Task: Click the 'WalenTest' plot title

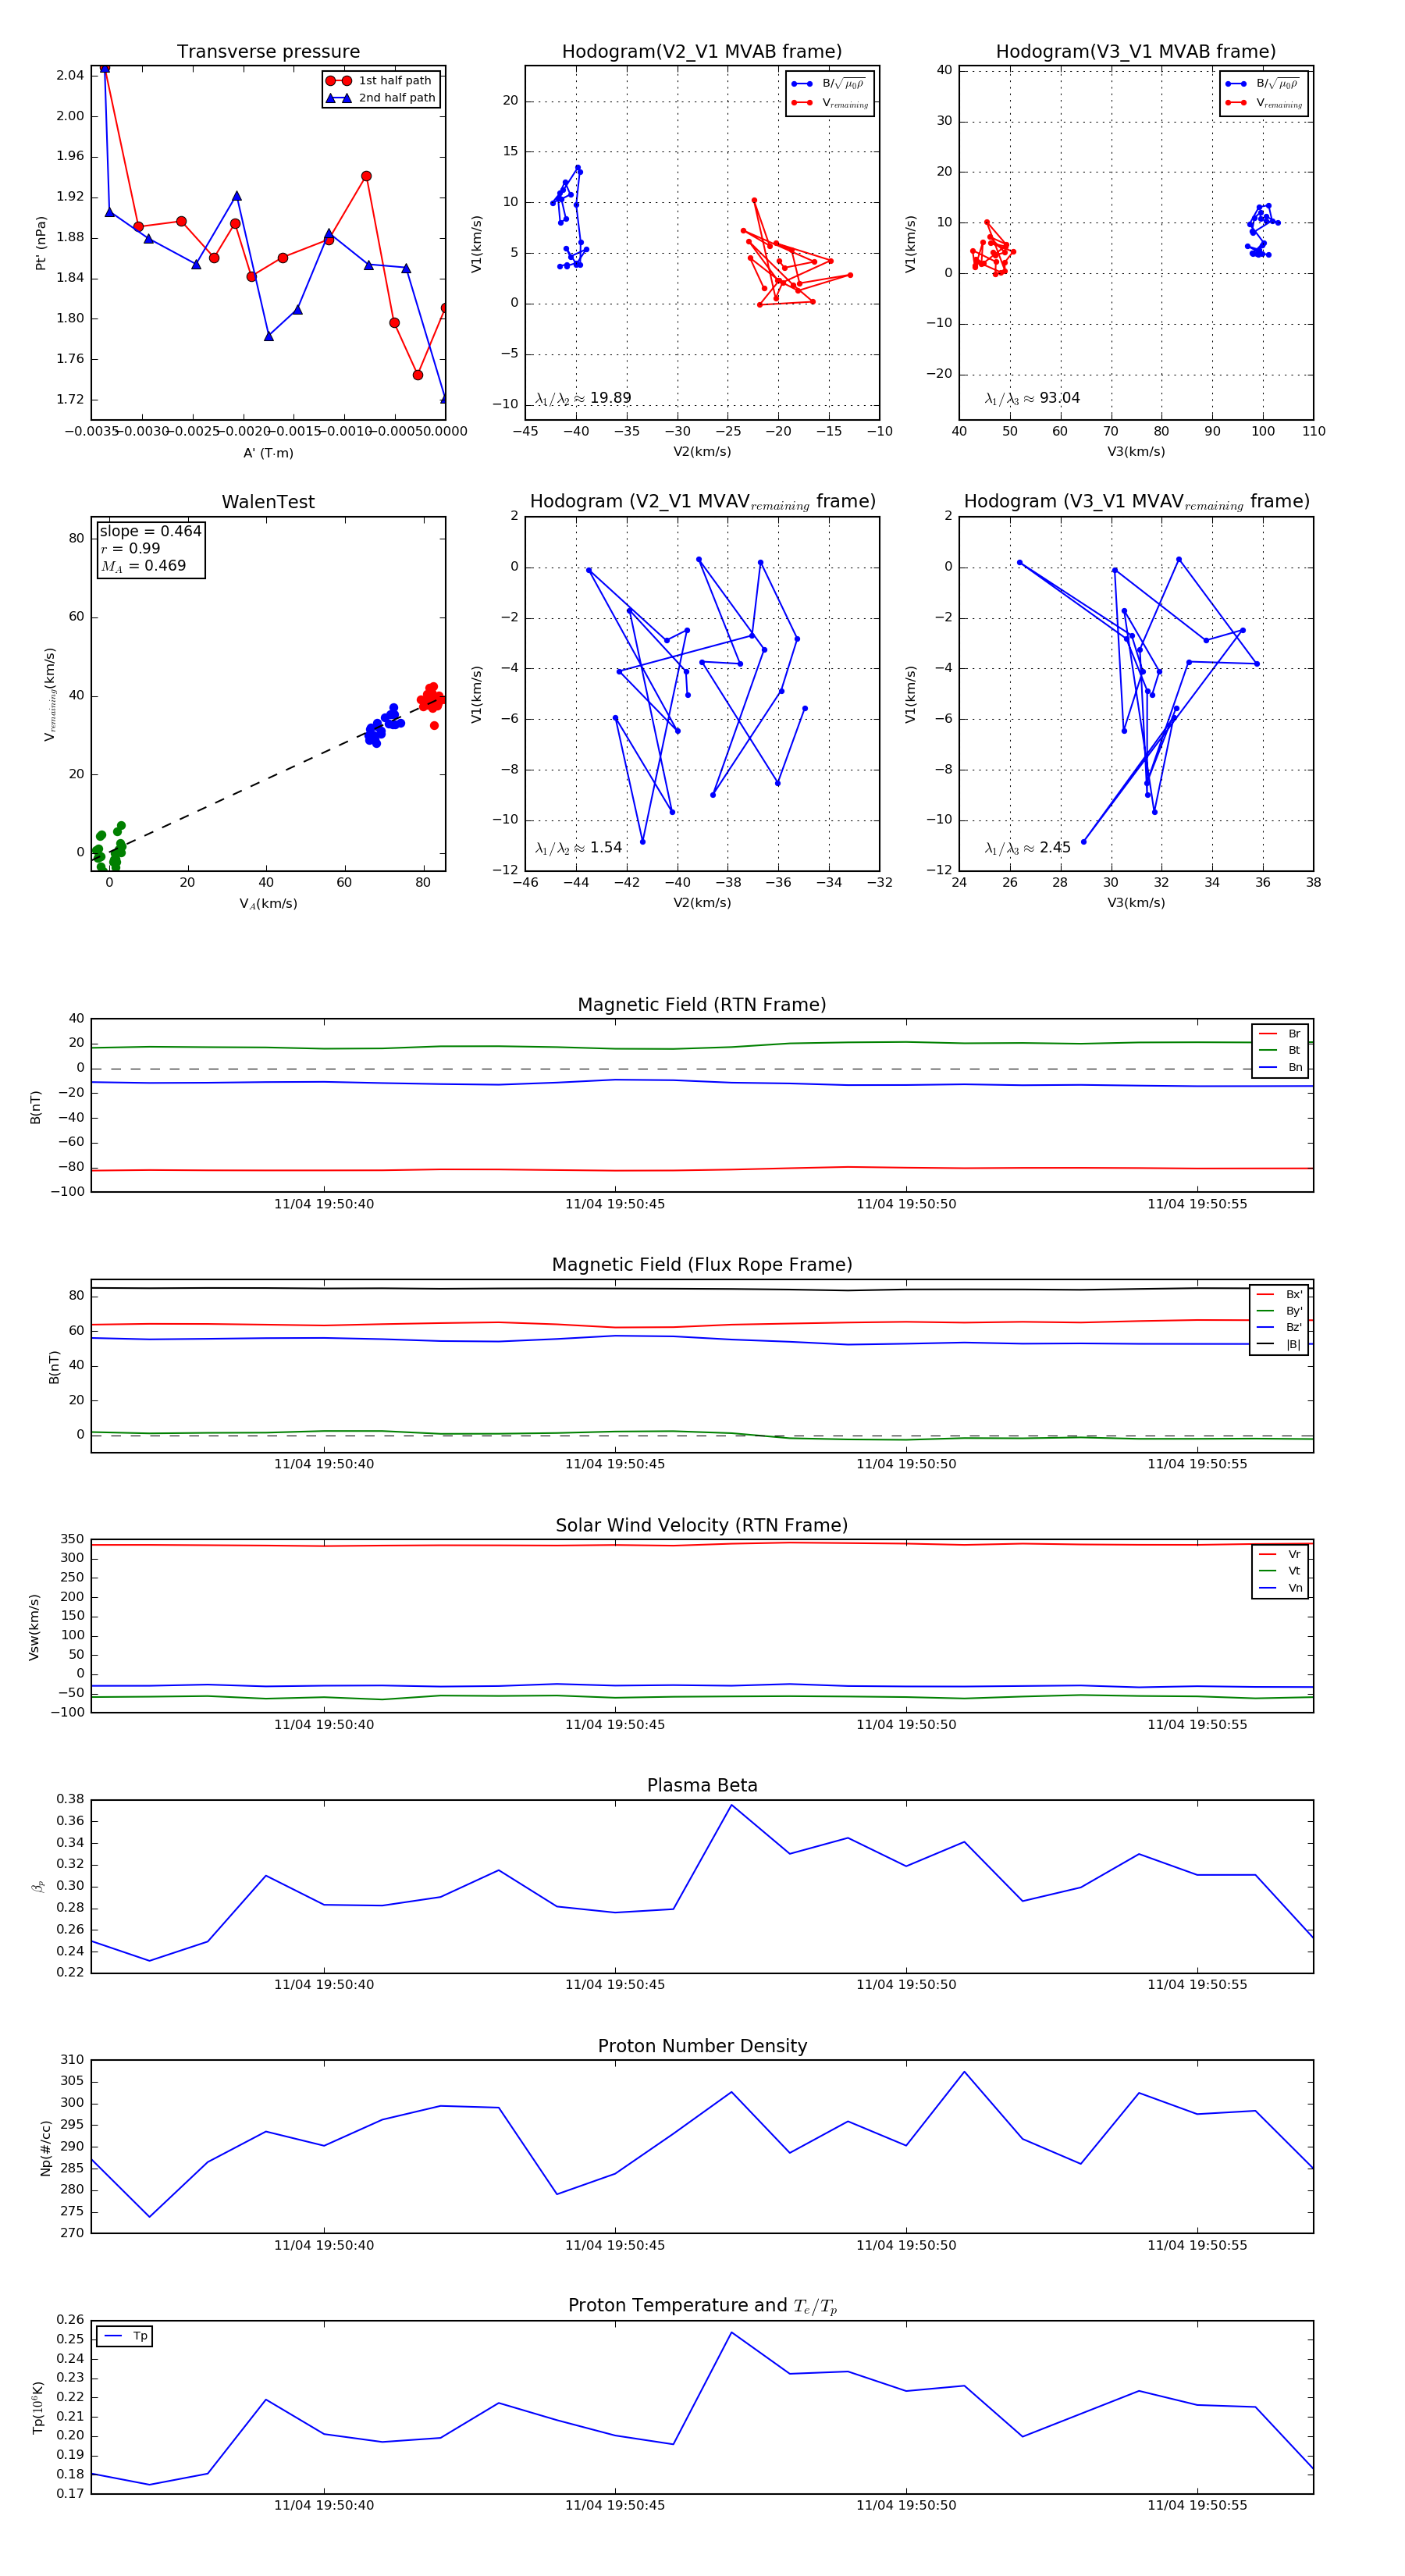Action: point(268,502)
